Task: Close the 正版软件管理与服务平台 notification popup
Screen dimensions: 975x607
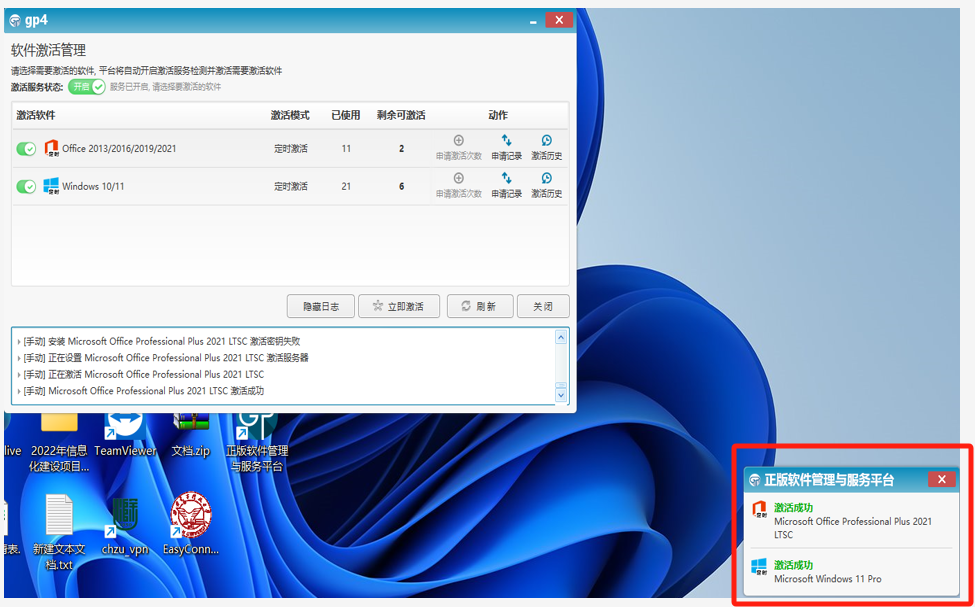Action: (941, 479)
